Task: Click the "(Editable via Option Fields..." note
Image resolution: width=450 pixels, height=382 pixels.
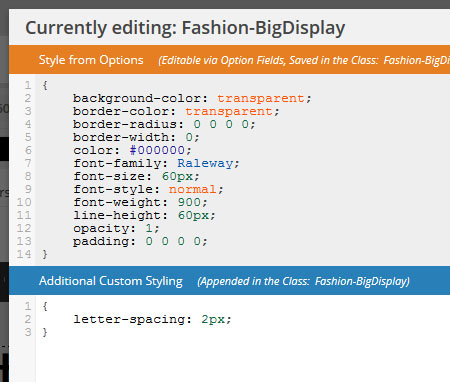Action: coord(304,60)
